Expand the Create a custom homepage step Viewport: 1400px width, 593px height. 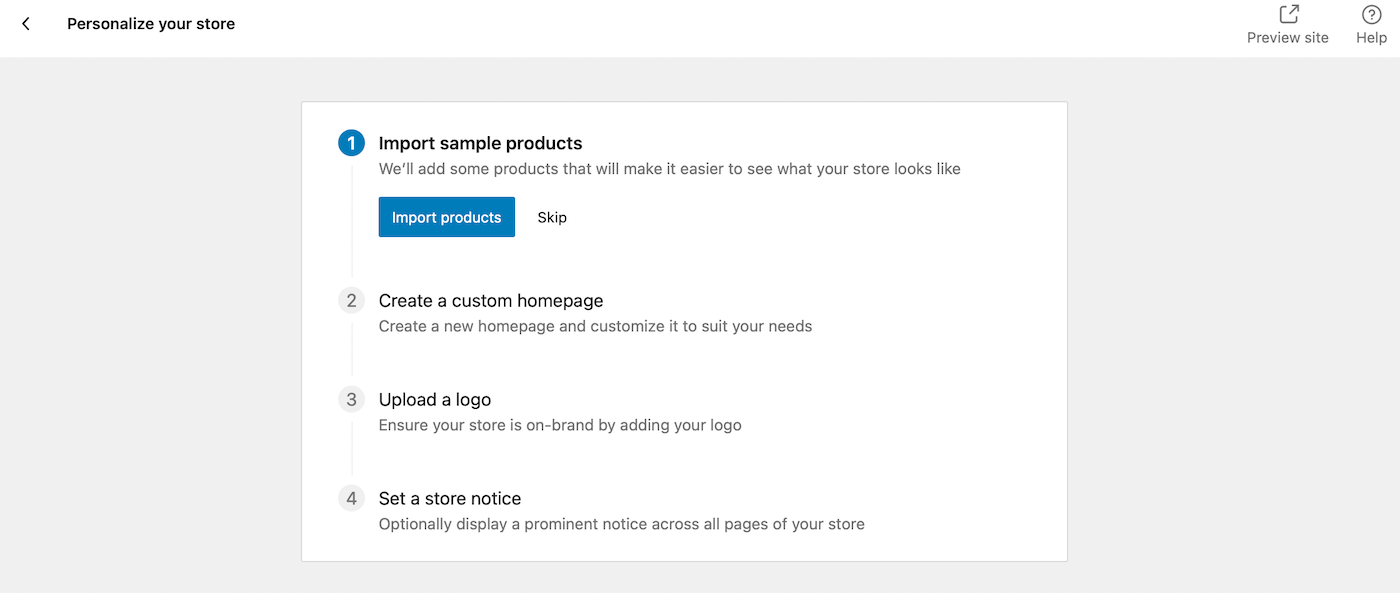(x=490, y=300)
